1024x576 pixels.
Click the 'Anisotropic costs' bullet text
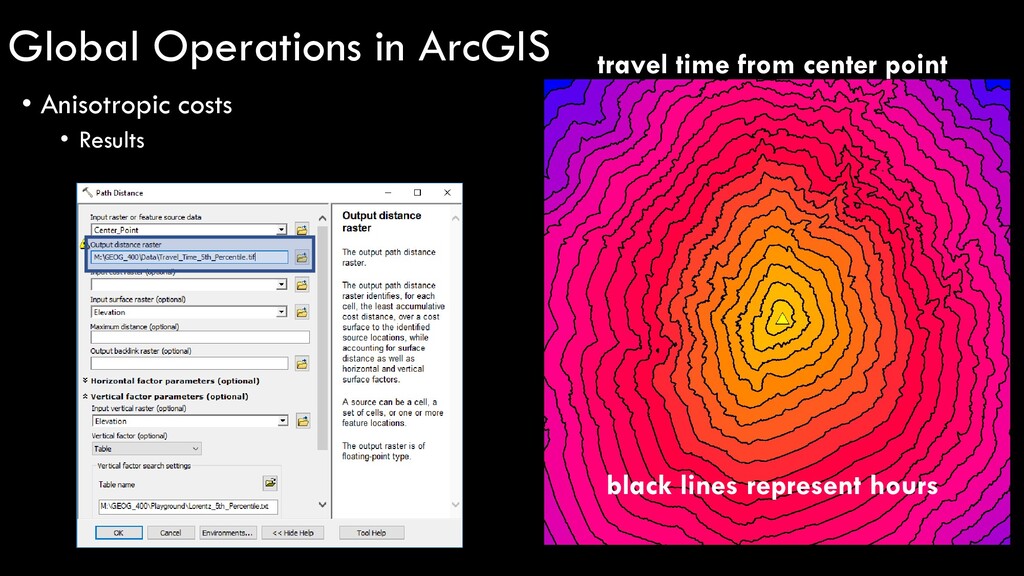136,105
